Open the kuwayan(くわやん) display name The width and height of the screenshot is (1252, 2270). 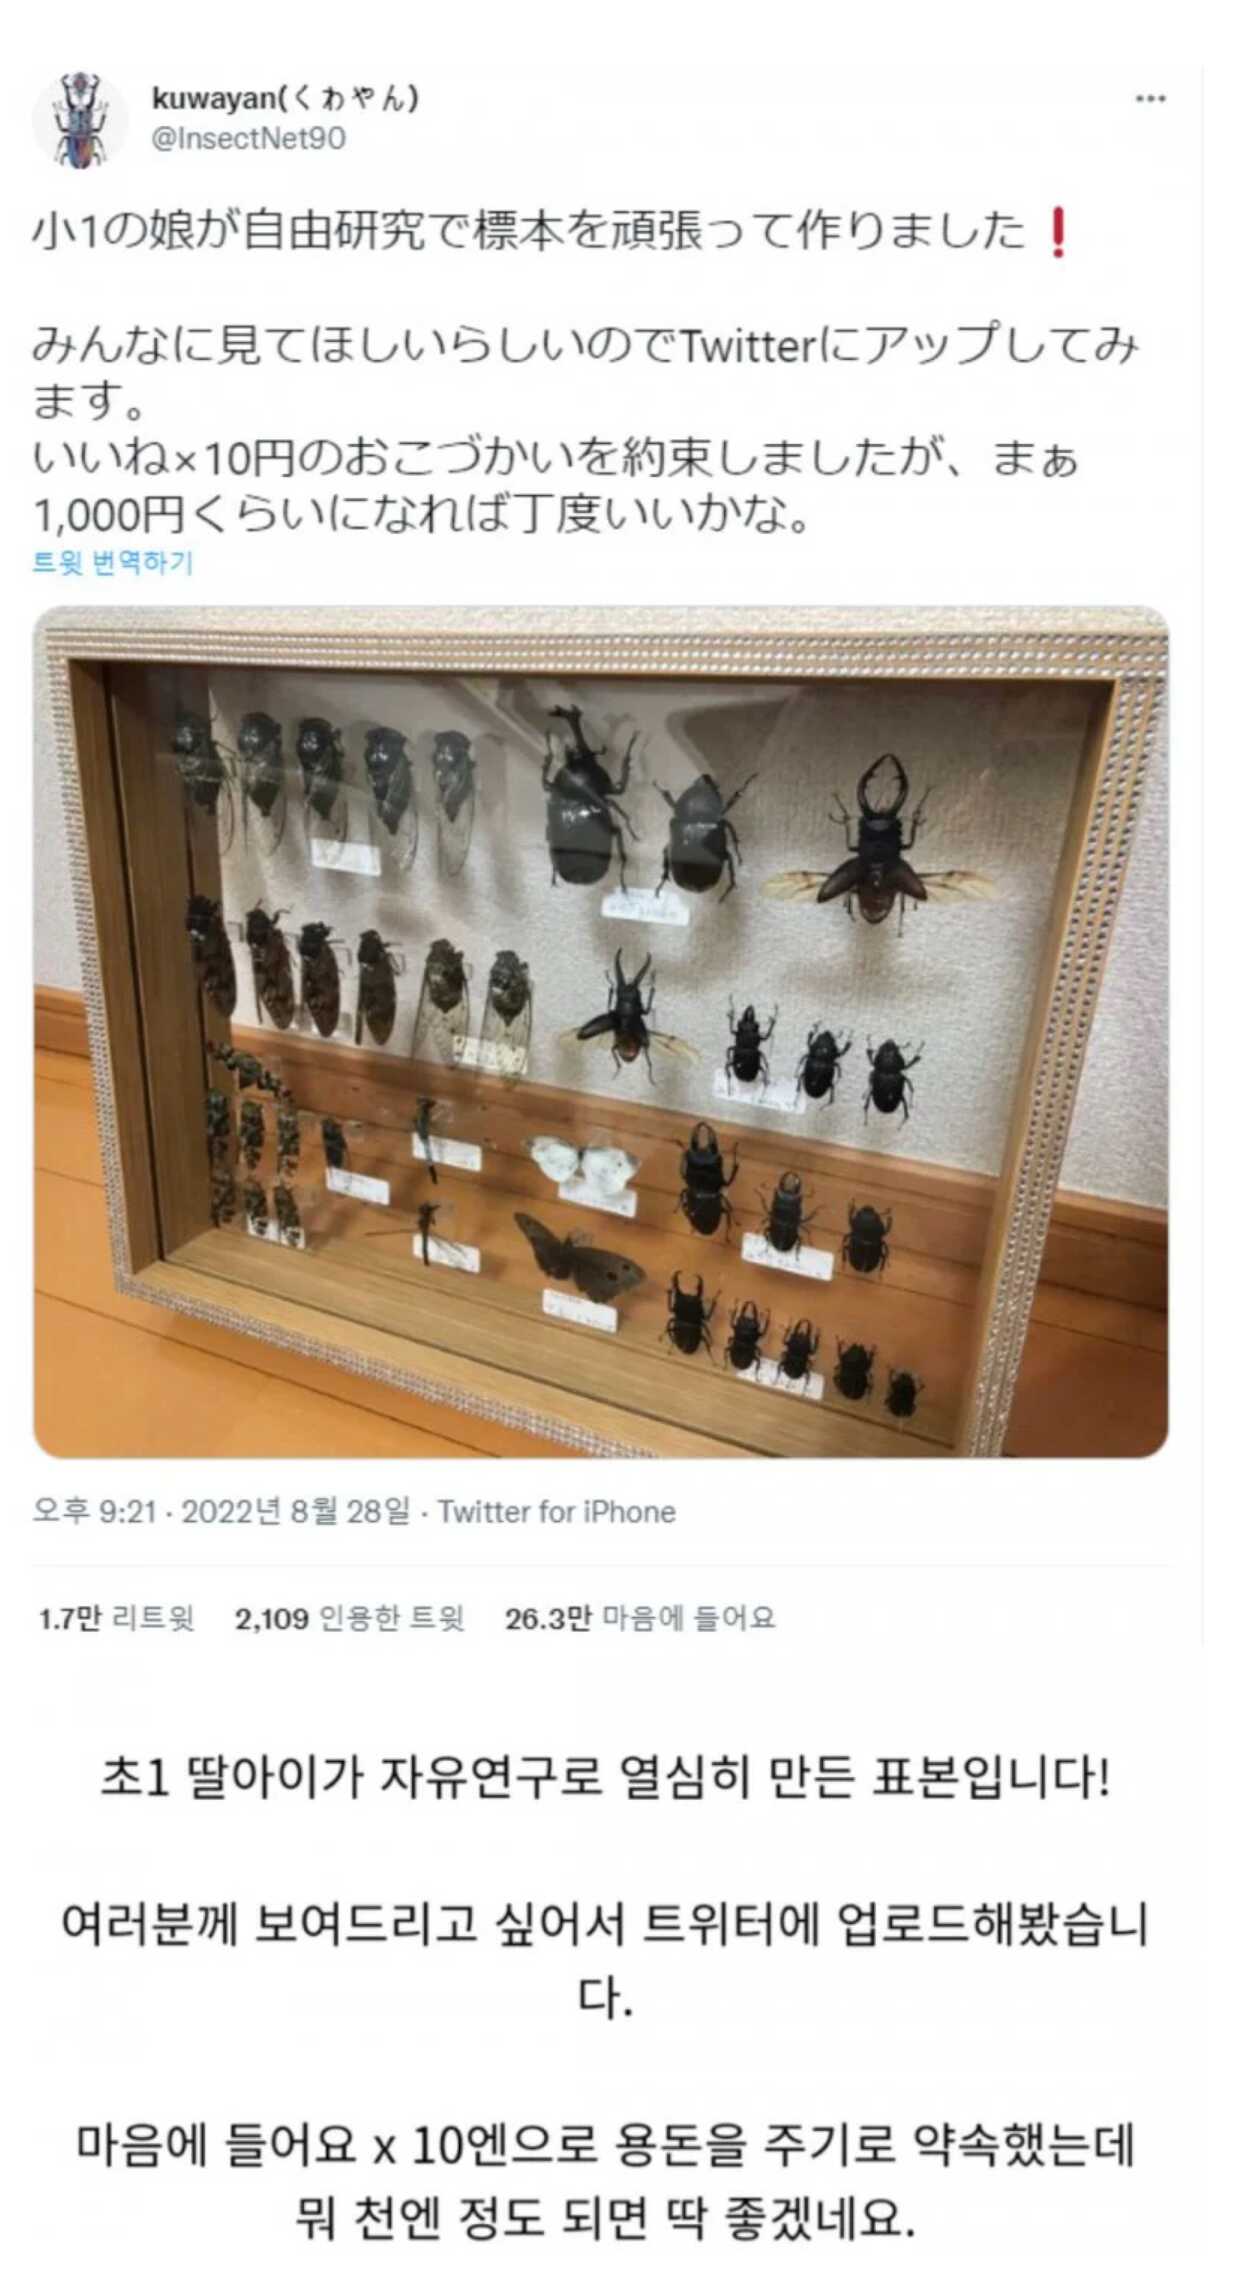(285, 97)
